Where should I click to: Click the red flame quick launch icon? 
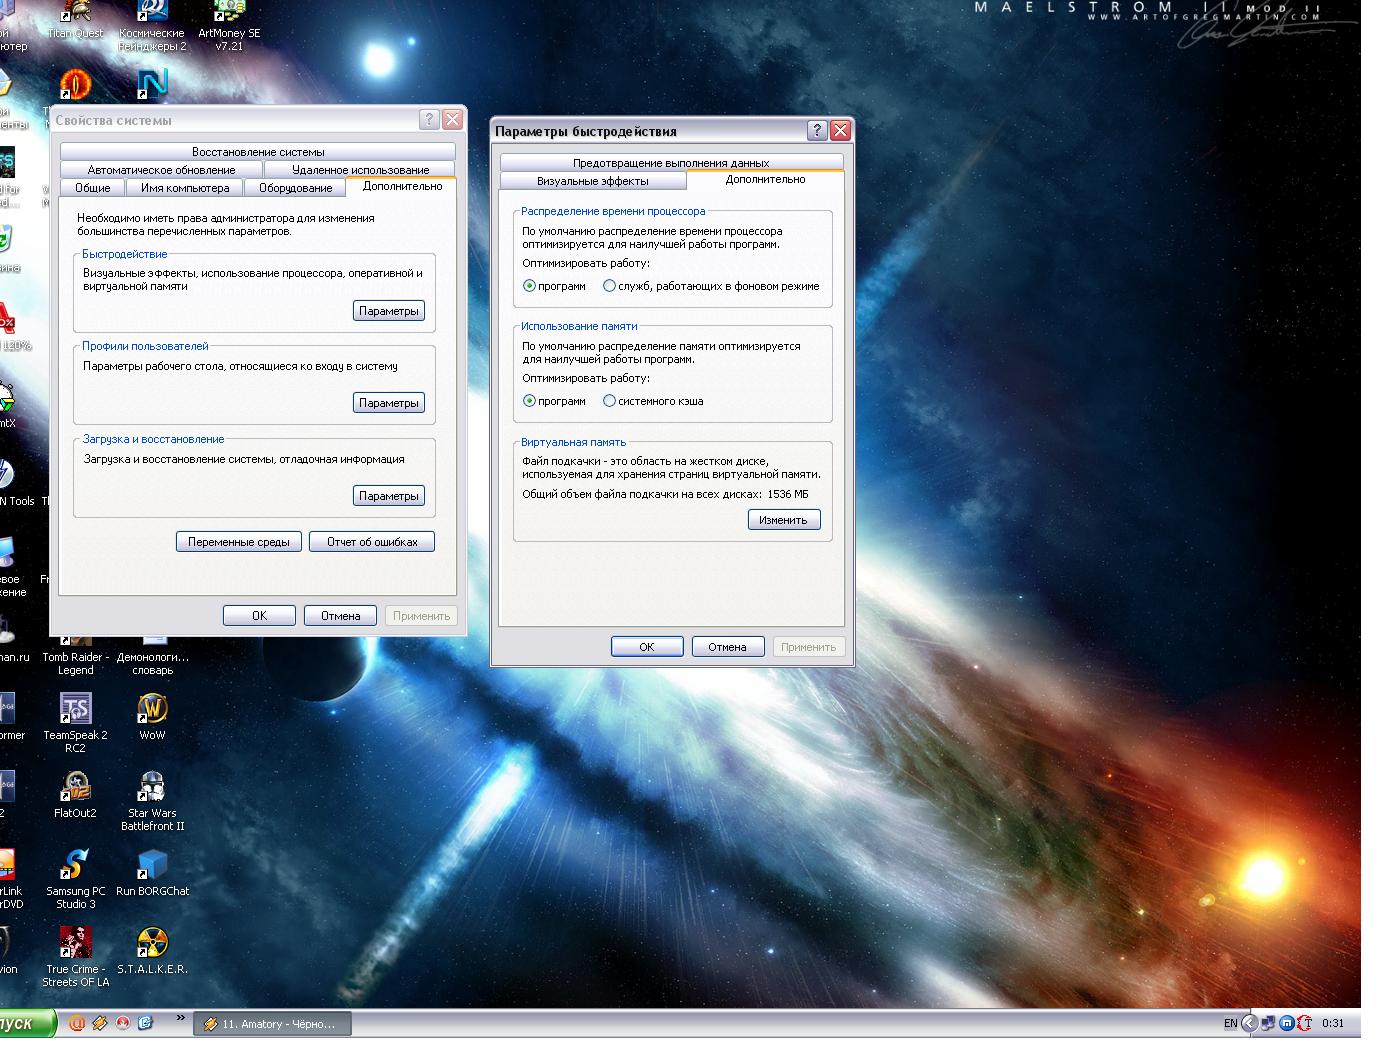[123, 1023]
